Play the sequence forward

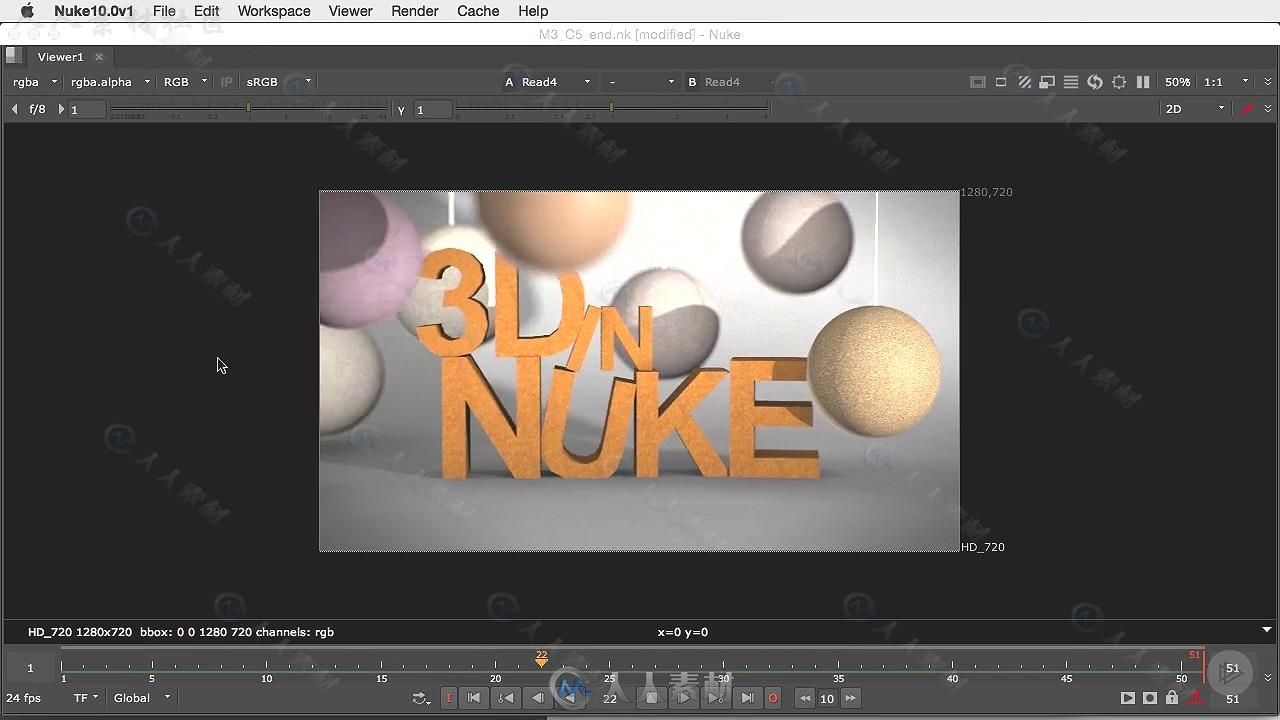(x=684, y=698)
